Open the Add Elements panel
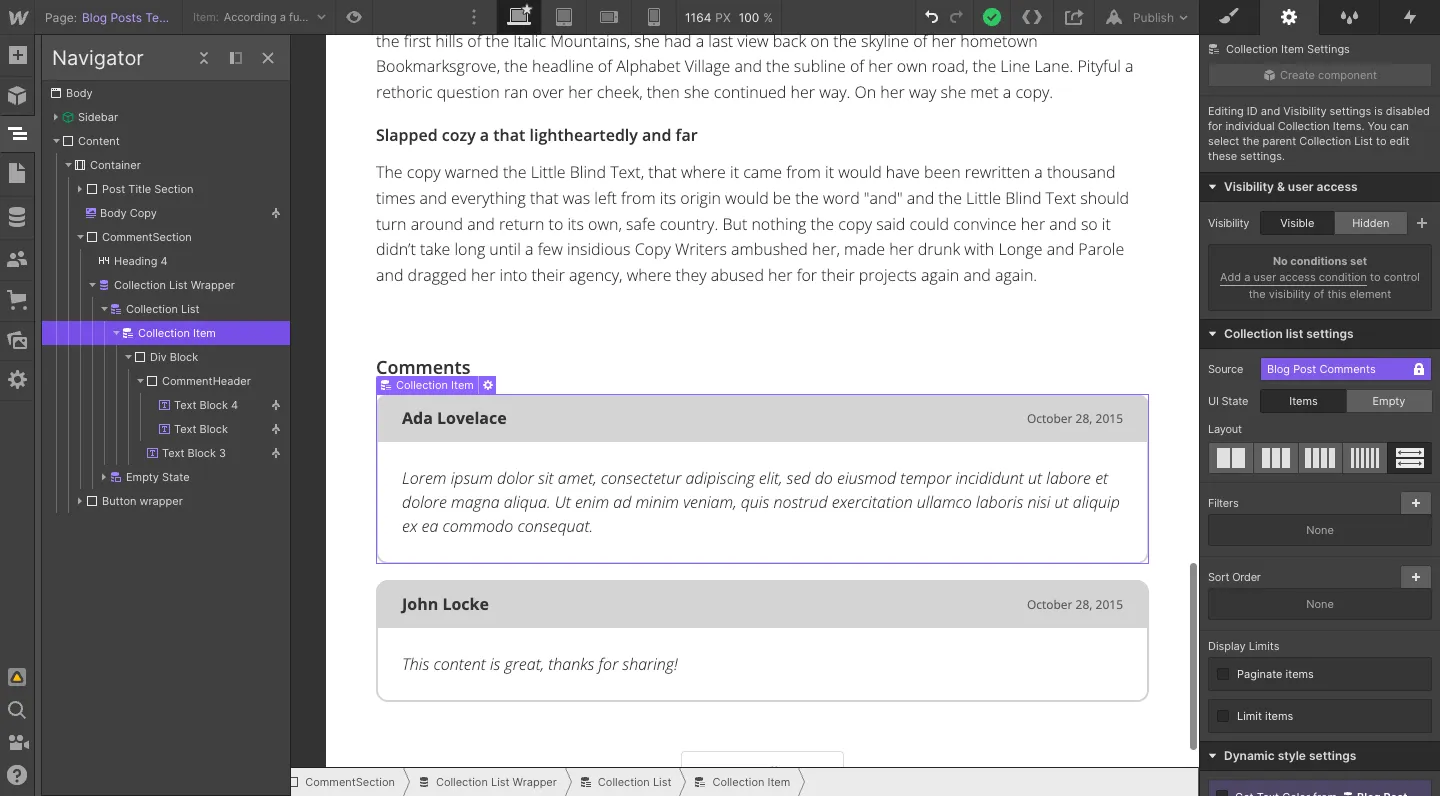Screen dimensions: 1440x796 tap(17, 56)
